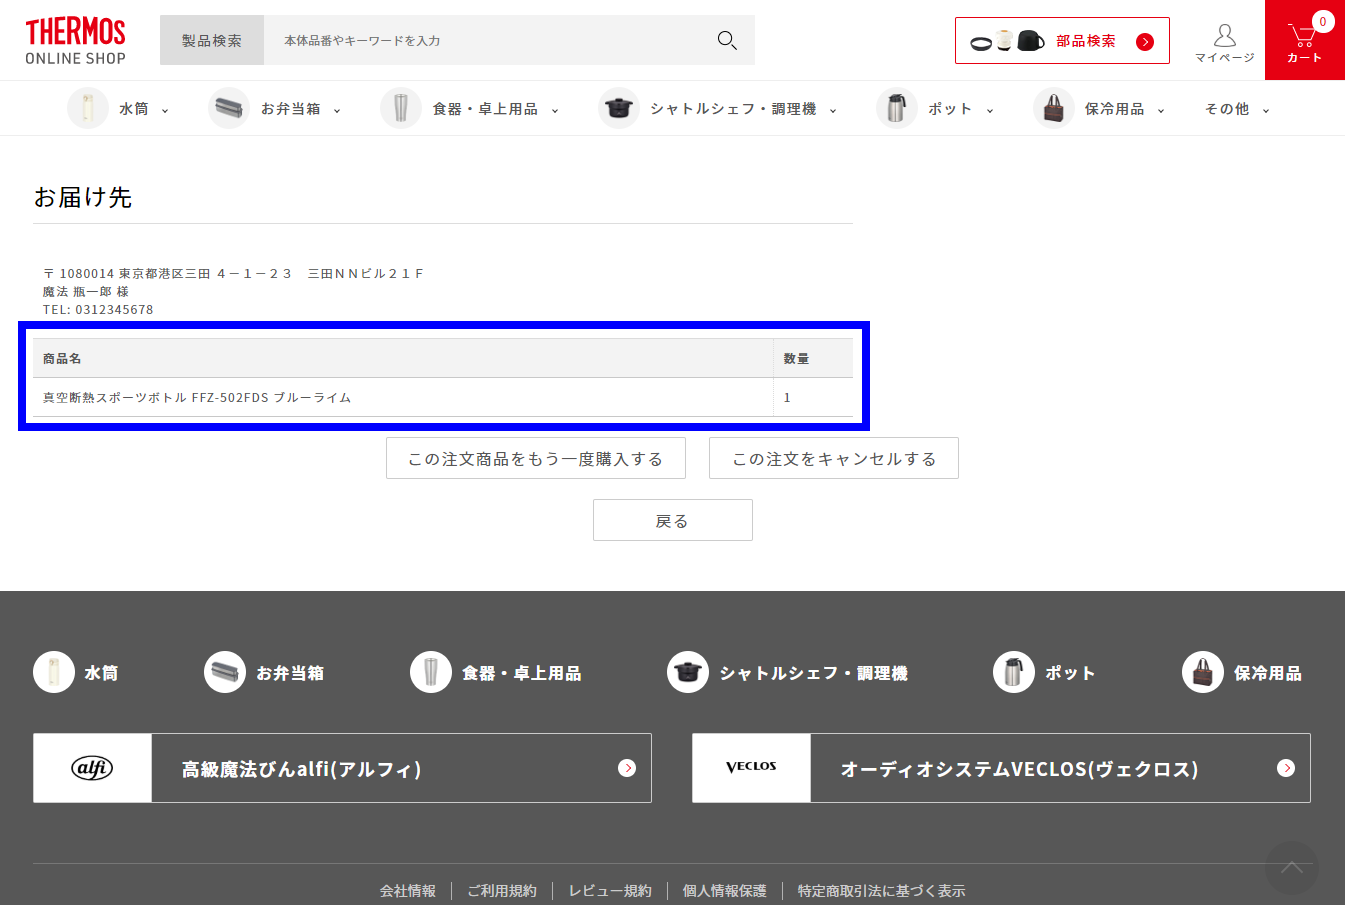Viewport: 1345px width, 905px height.
Task: Open the 部品検索 parts search button
Action: pos(1062,41)
